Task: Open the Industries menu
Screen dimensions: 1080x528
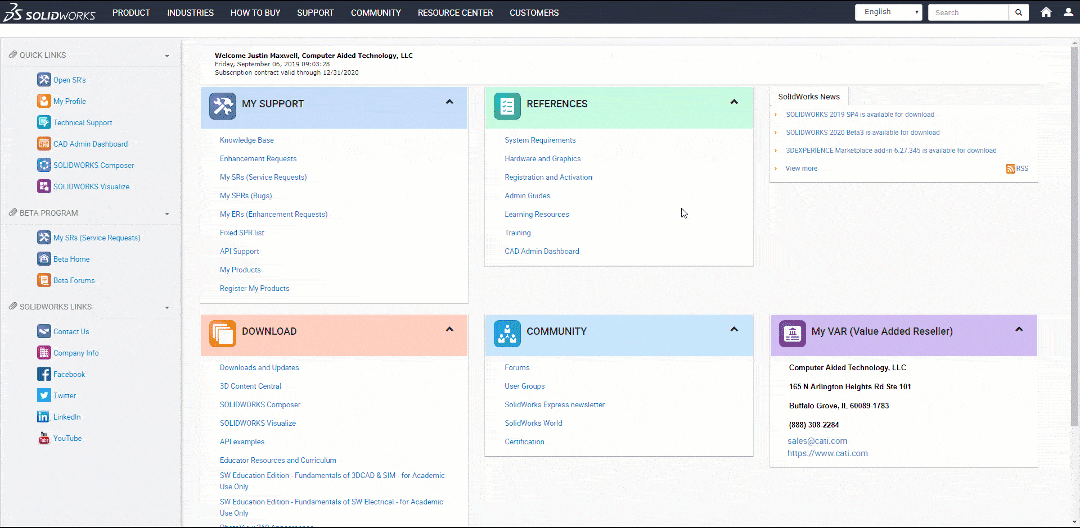Action: click(x=190, y=13)
